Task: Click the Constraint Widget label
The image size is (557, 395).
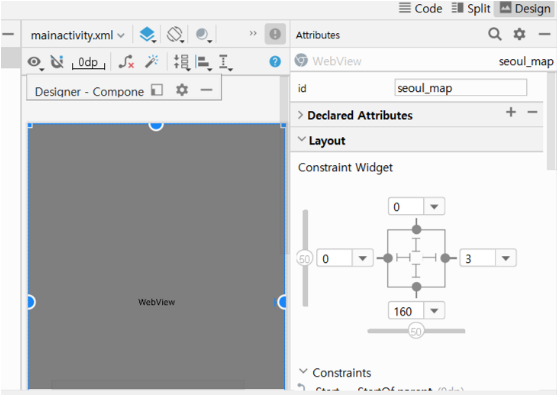Action: point(345,167)
